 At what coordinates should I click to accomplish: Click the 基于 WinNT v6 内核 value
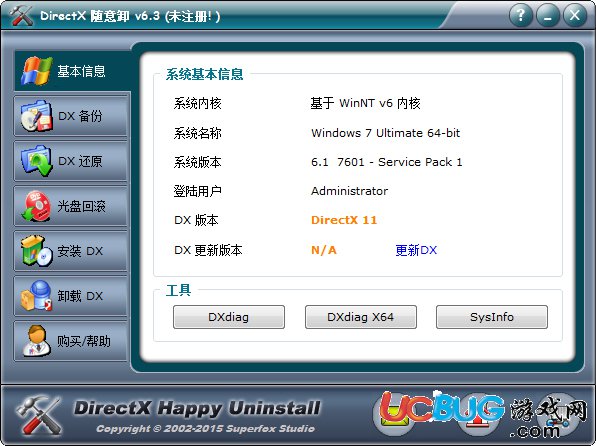pos(365,103)
